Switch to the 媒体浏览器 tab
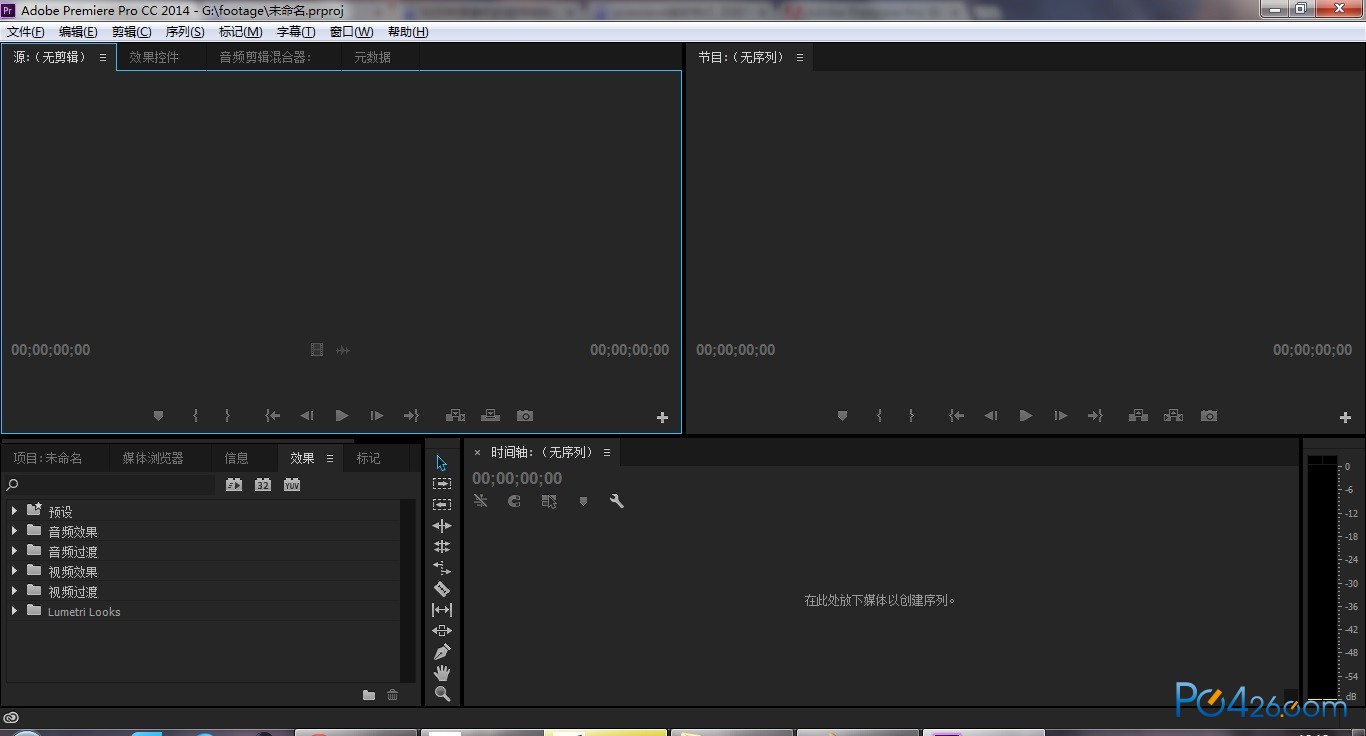The width and height of the screenshot is (1366, 736). coord(153,458)
